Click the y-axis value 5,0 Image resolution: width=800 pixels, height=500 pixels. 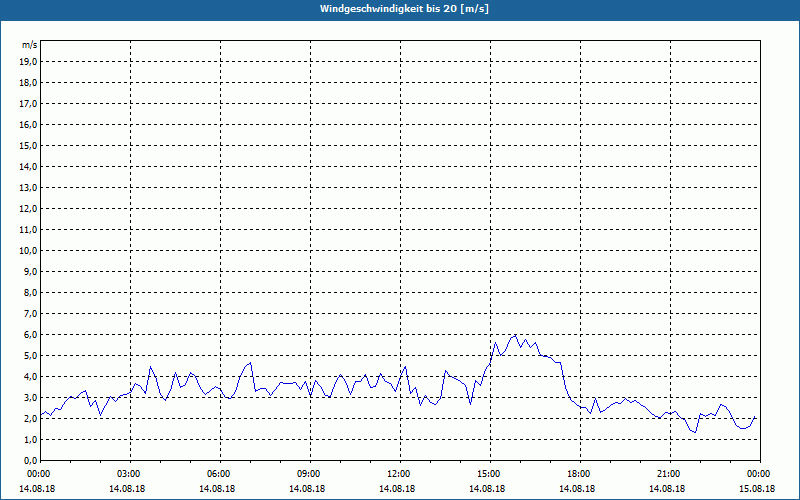coord(30,356)
